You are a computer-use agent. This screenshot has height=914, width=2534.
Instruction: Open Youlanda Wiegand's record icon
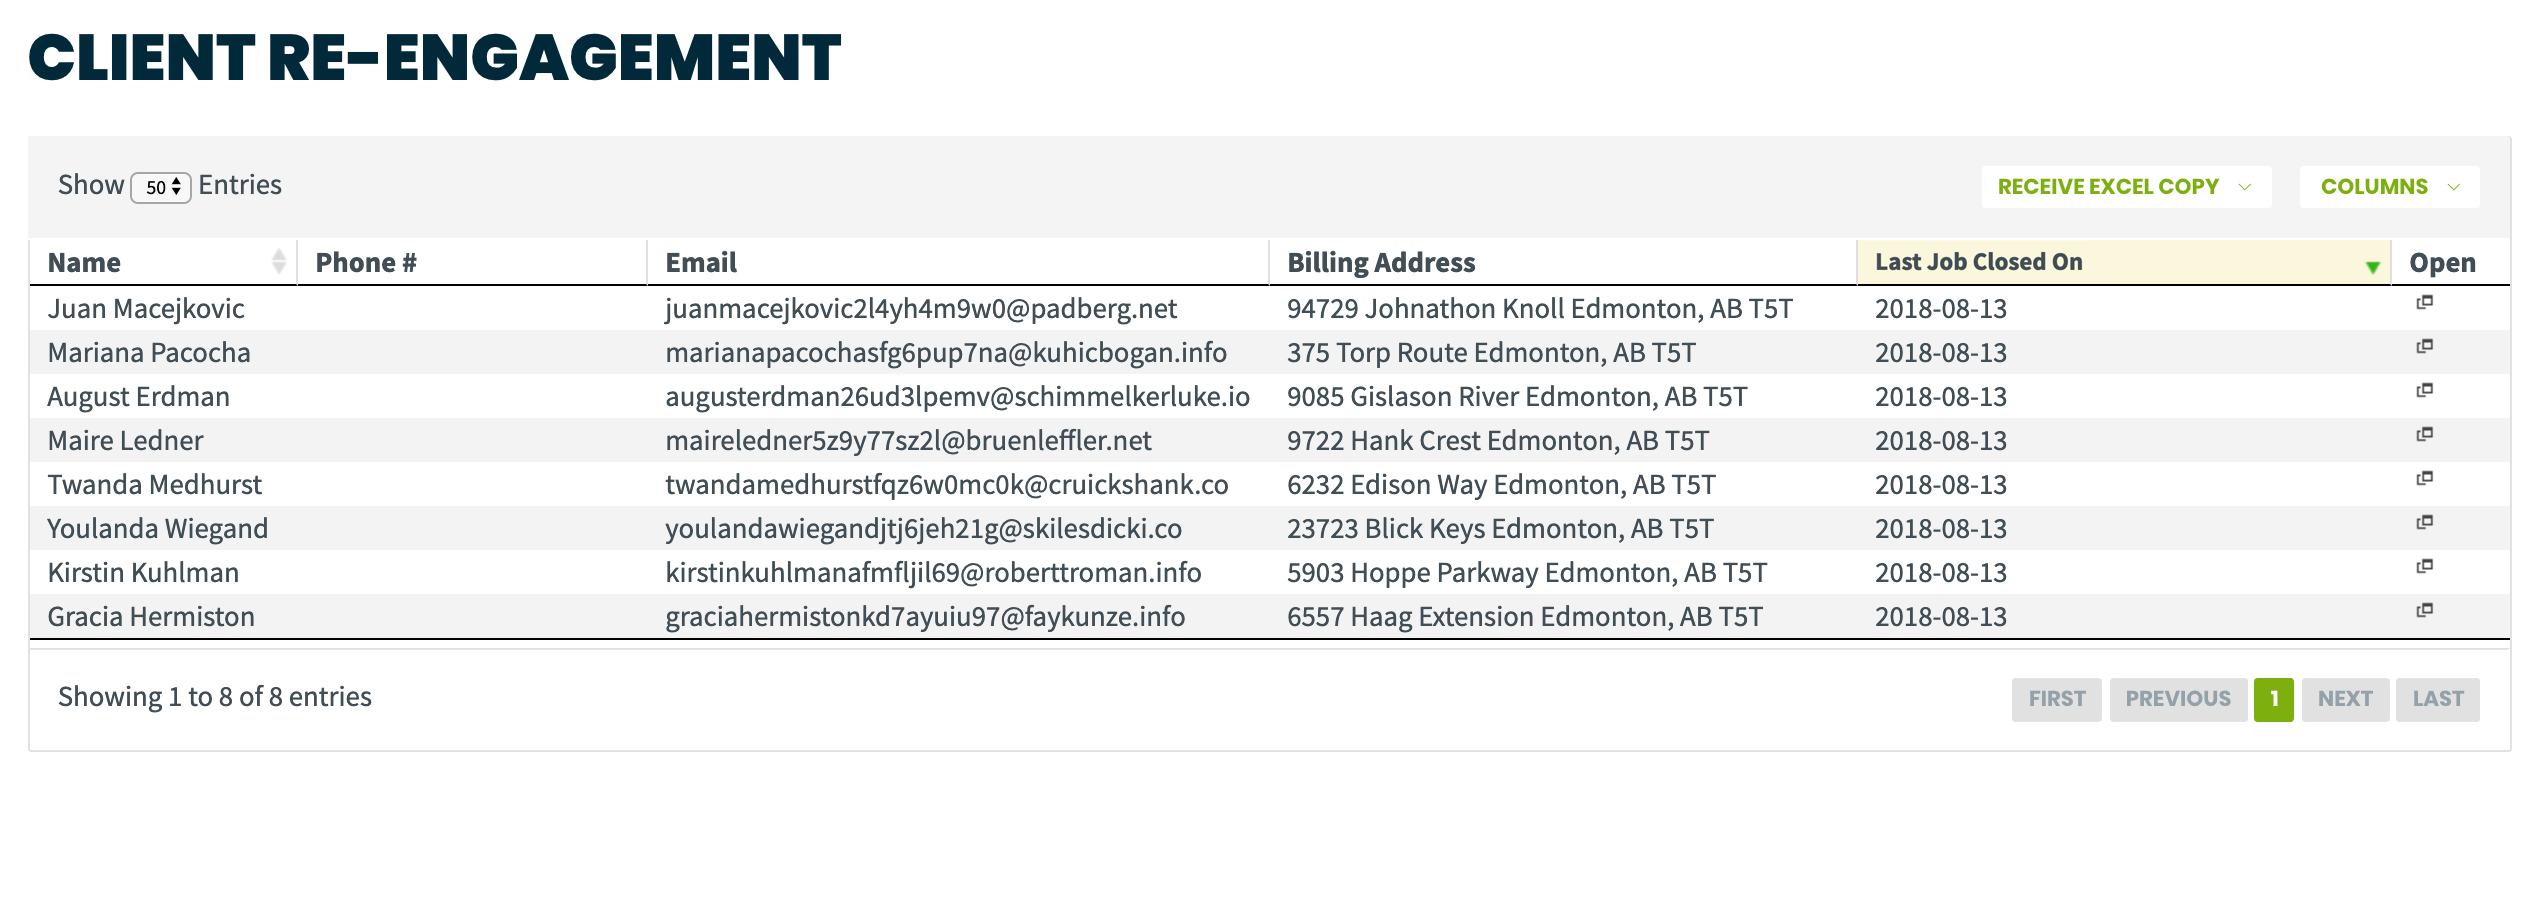coord(2424,522)
